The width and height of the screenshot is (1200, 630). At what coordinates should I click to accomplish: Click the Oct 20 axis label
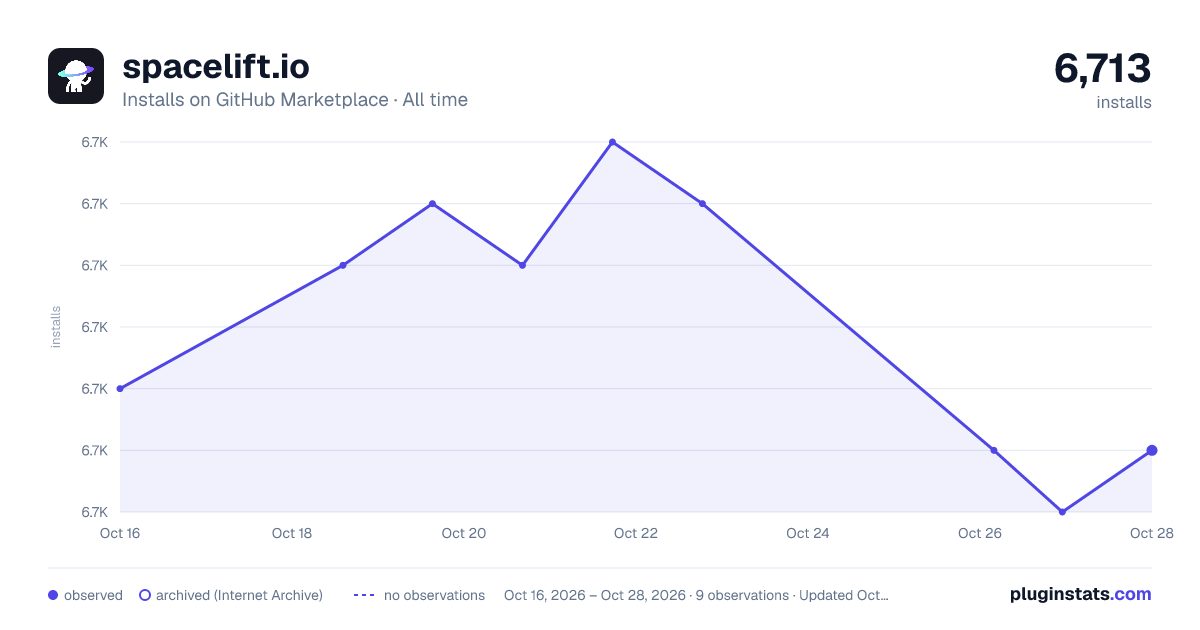click(x=464, y=533)
